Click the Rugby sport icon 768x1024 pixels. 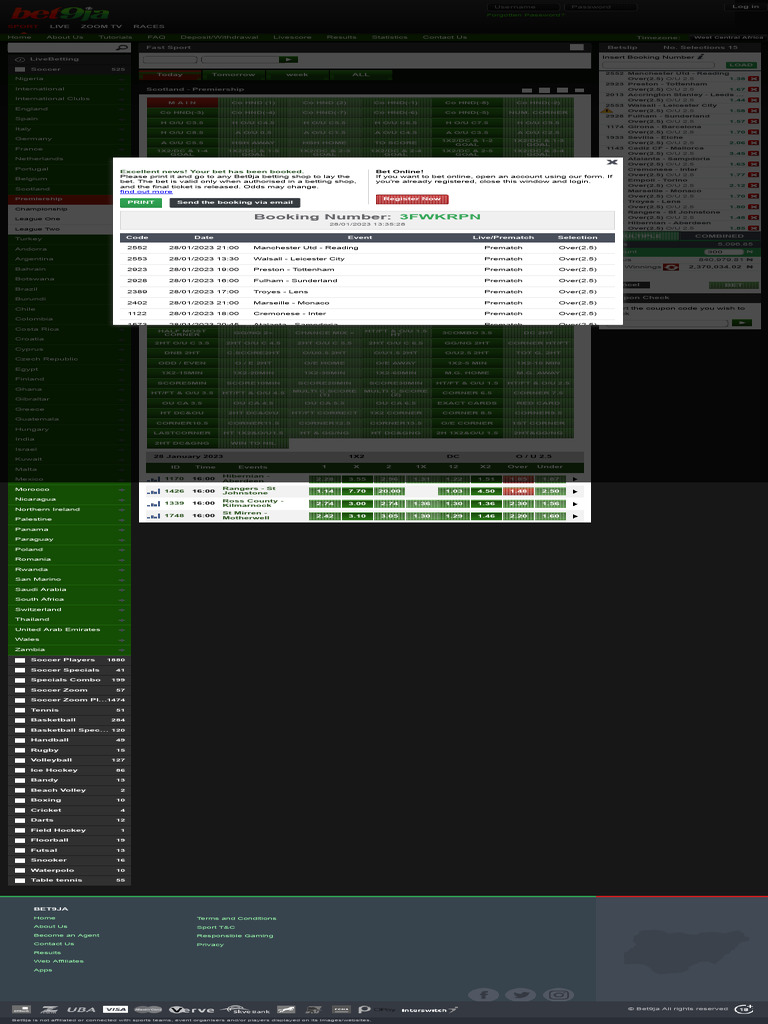[20, 750]
